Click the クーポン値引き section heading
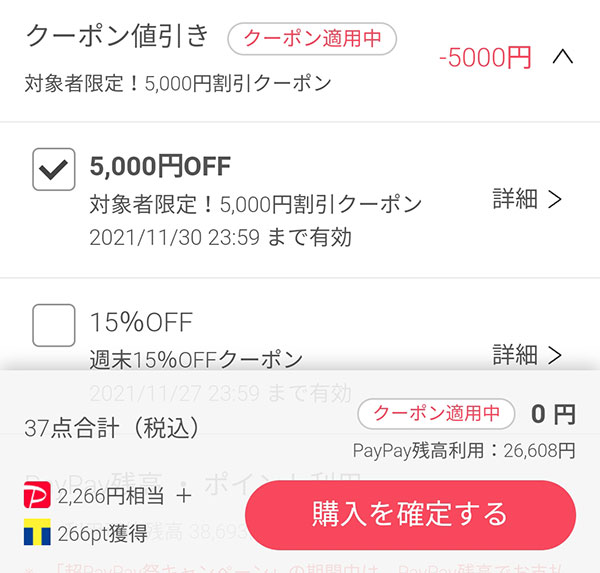 click(x=117, y=36)
